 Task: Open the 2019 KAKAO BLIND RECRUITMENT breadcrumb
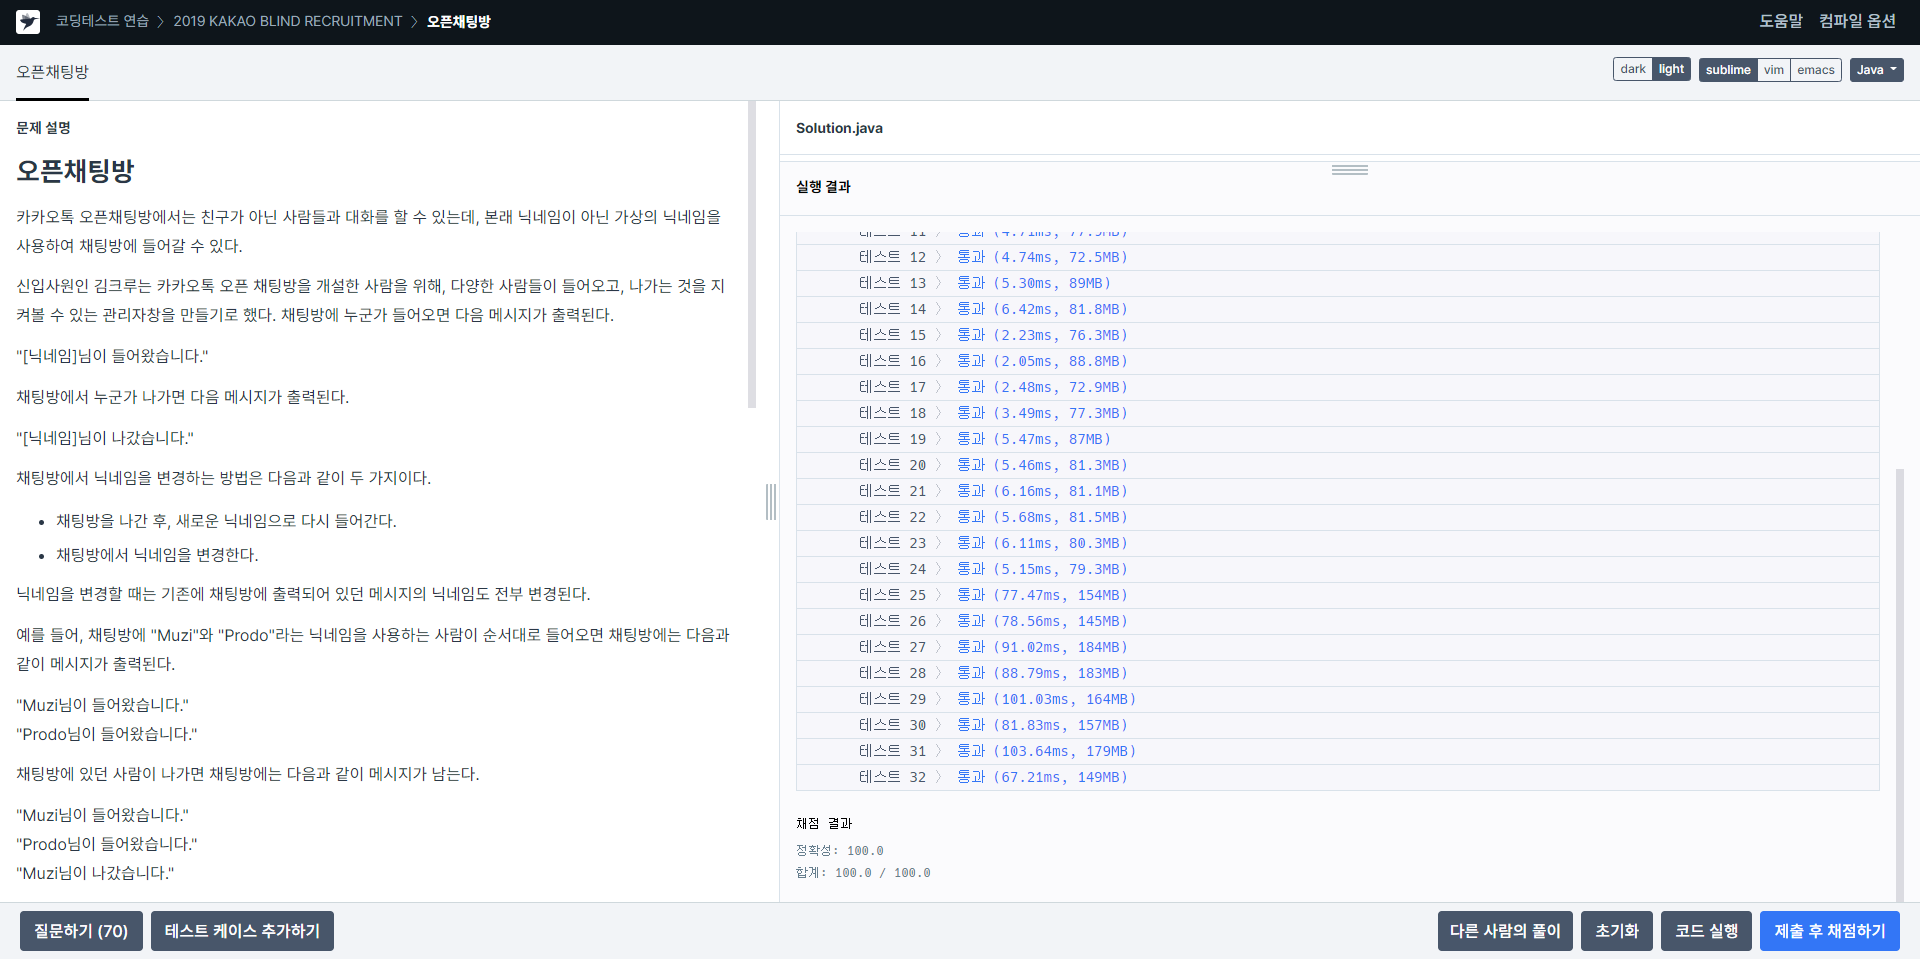click(288, 21)
